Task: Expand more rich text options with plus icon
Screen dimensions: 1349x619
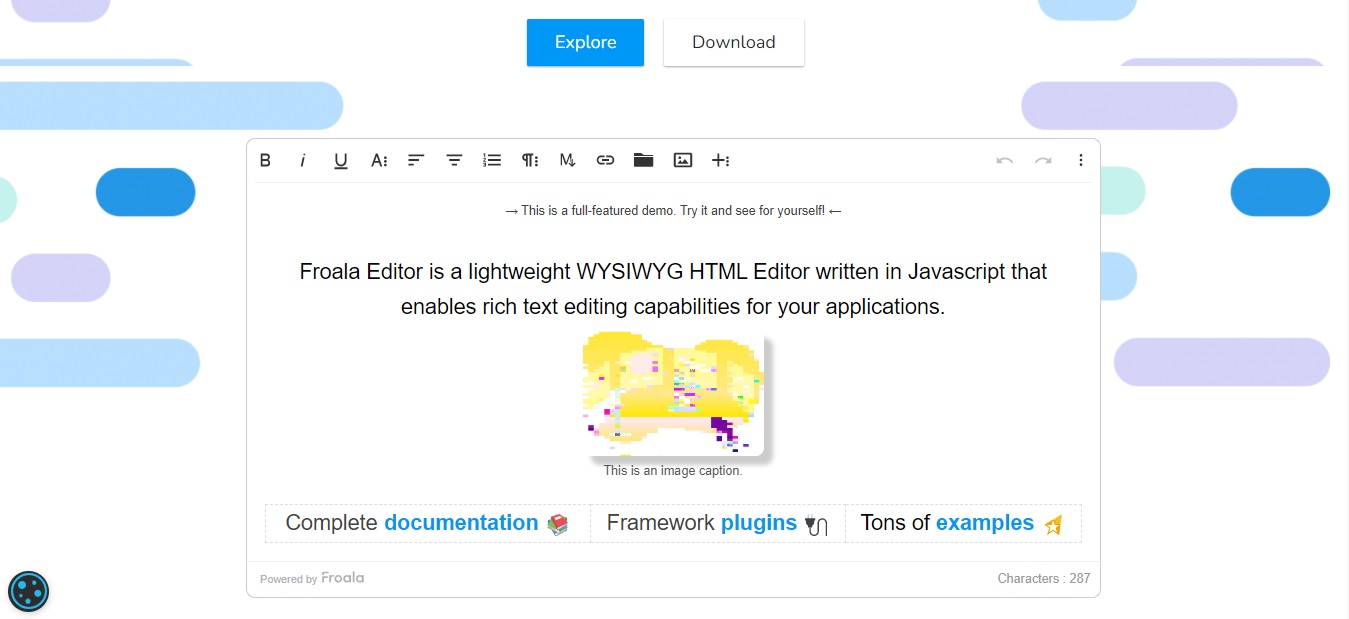Action: click(721, 160)
